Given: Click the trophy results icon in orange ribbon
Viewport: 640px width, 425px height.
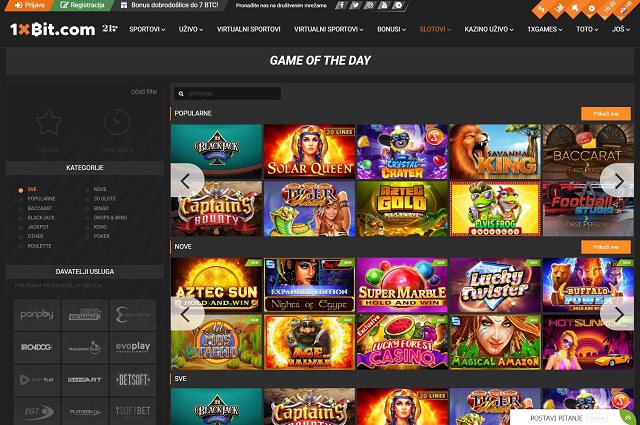Looking at the screenshot, I should point(575,8).
